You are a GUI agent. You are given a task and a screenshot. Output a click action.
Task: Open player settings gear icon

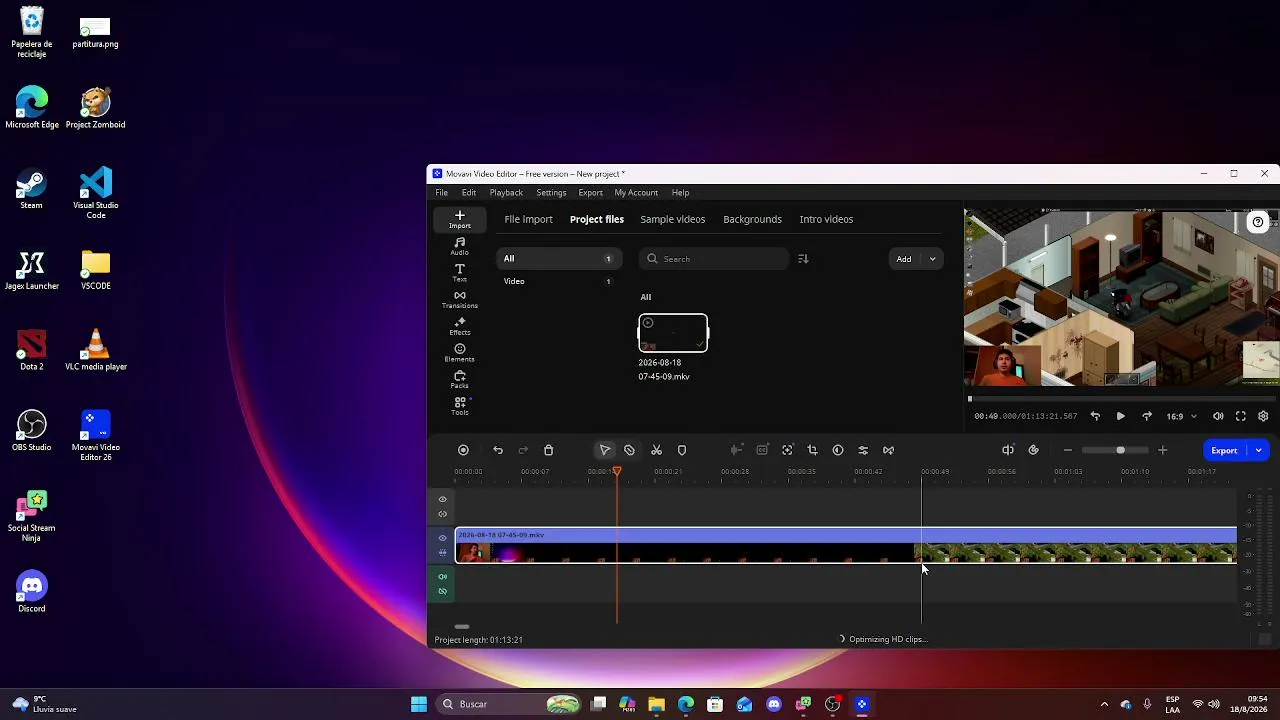click(1263, 416)
